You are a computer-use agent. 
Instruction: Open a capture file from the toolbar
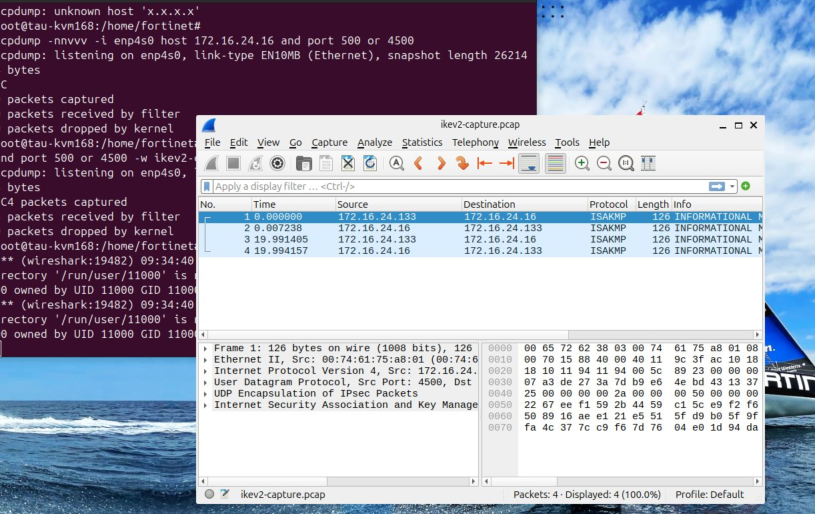pyautogui.click(x=304, y=164)
